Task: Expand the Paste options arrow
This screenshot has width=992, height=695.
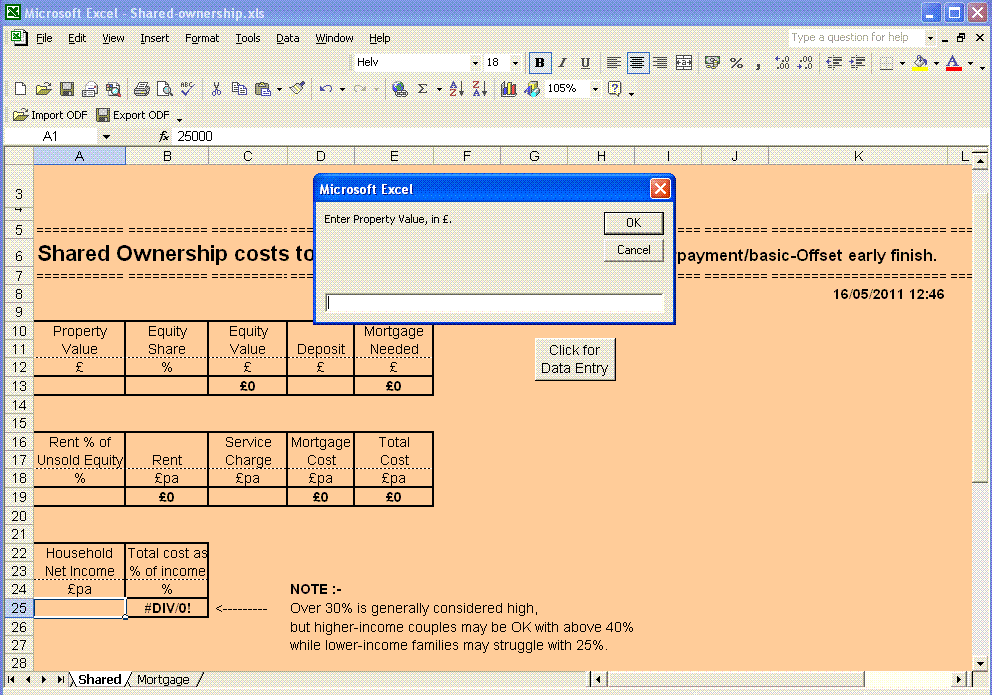Action: pos(279,90)
